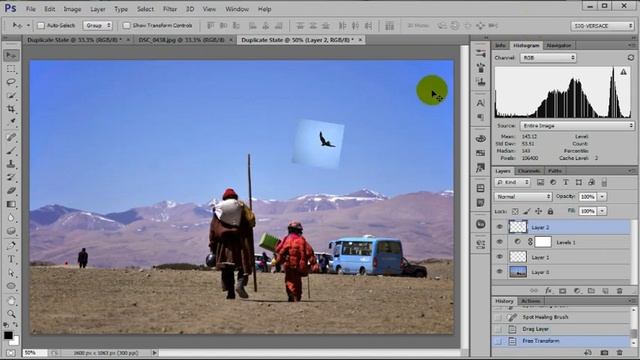Viewport: 640px width, 360px height.
Task: Toggle lock all for the layer
Action: coord(550,211)
